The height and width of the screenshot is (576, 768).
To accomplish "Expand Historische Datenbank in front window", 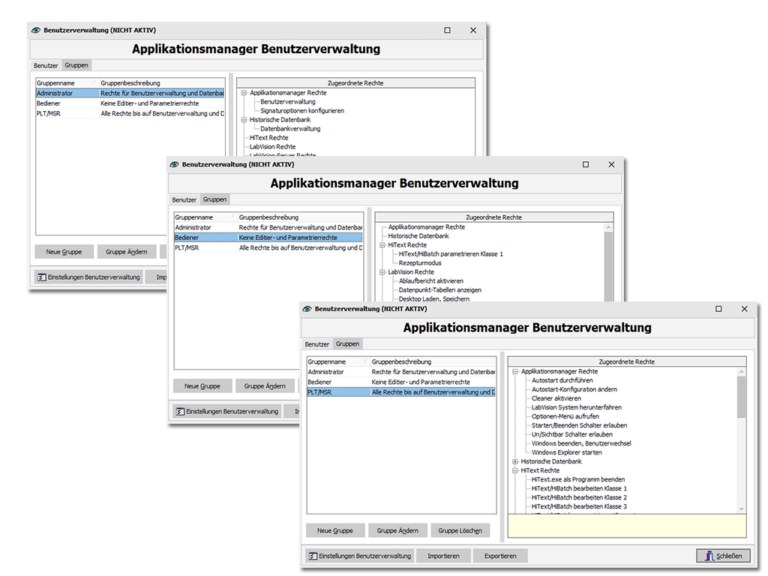I will pos(515,462).
